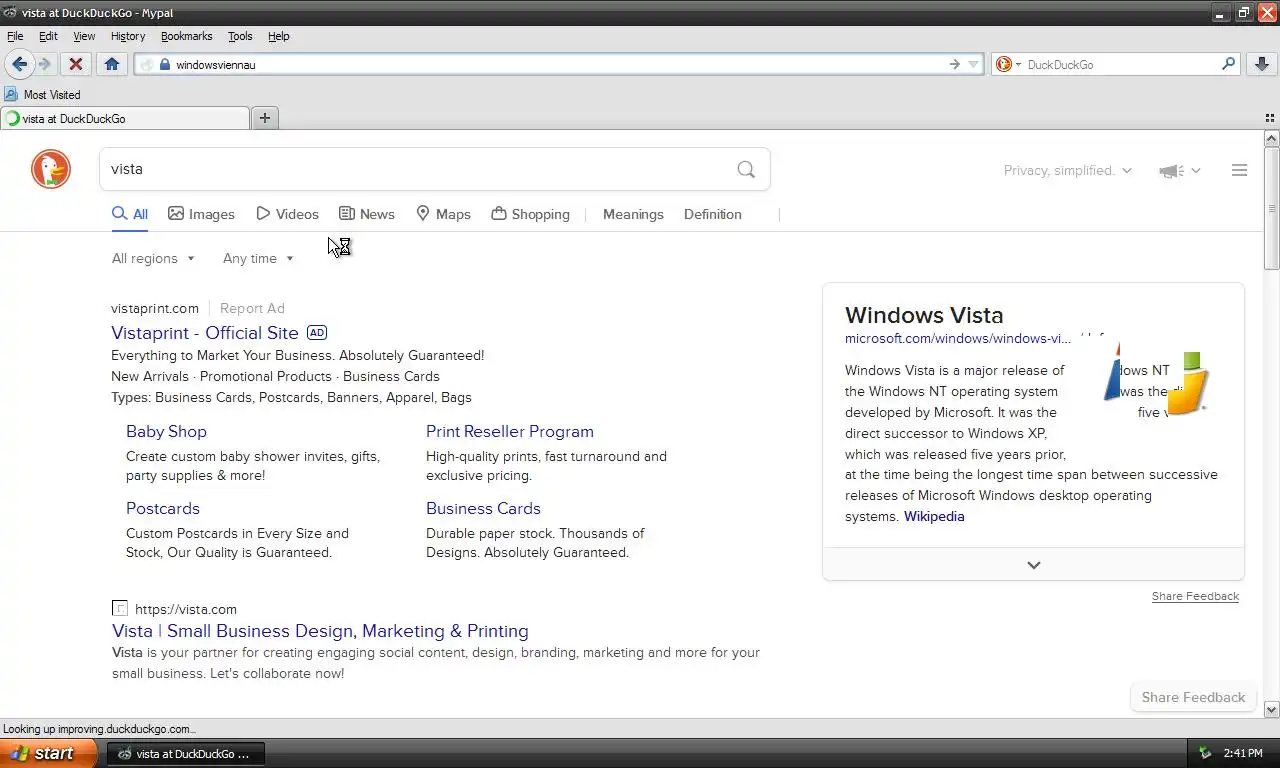1280x768 pixels.
Task: Open the home page via house icon
Action: click(112, 64)
